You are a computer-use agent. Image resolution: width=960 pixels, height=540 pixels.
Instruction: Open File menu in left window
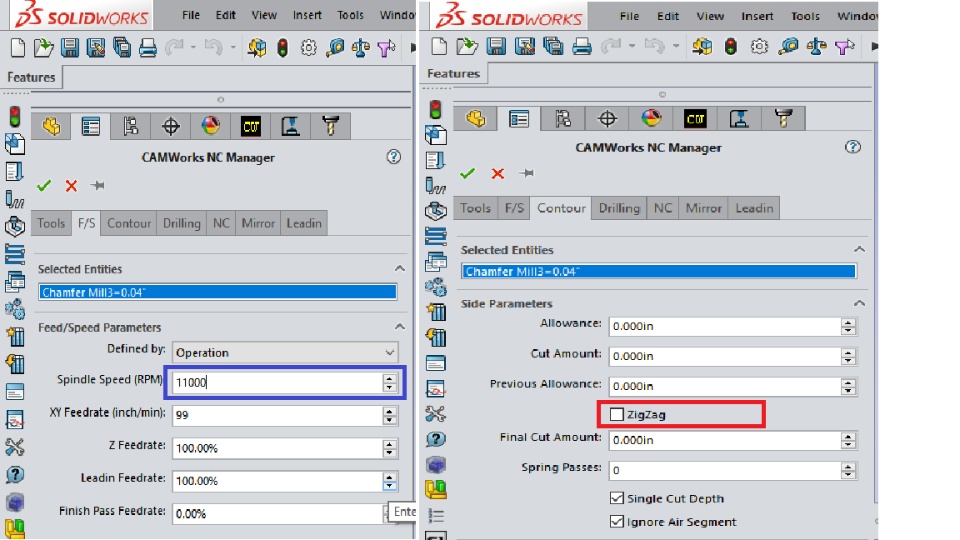191,15
